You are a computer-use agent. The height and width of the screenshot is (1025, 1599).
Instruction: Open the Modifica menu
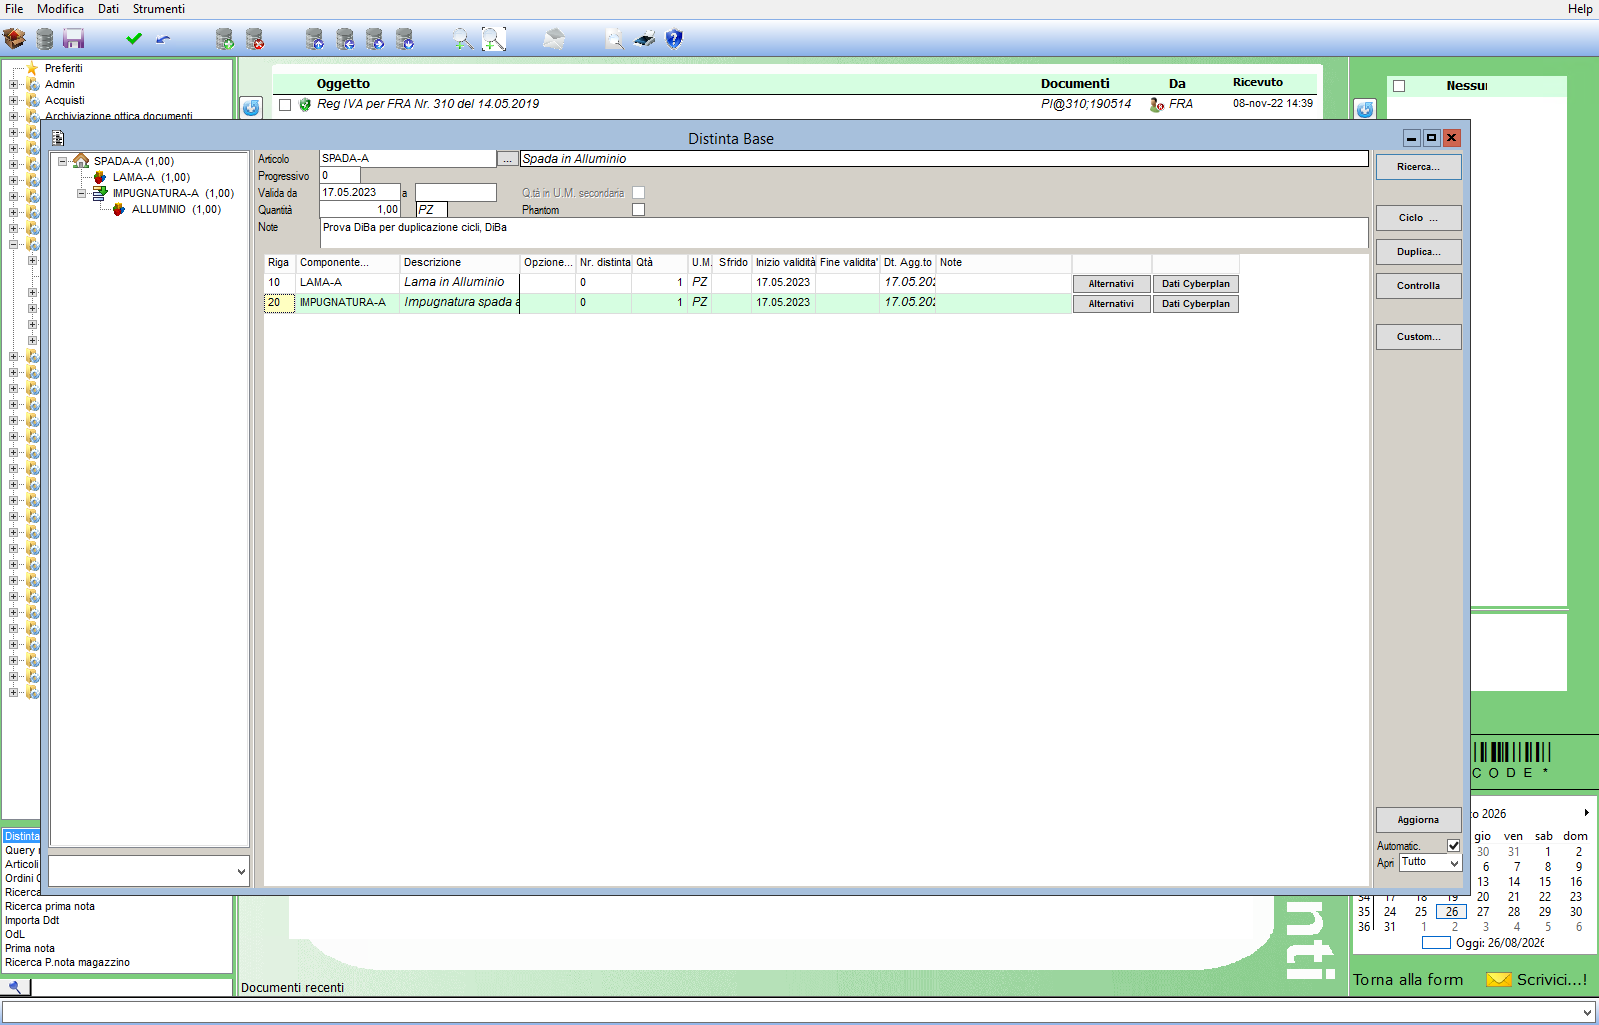[60, 9]
